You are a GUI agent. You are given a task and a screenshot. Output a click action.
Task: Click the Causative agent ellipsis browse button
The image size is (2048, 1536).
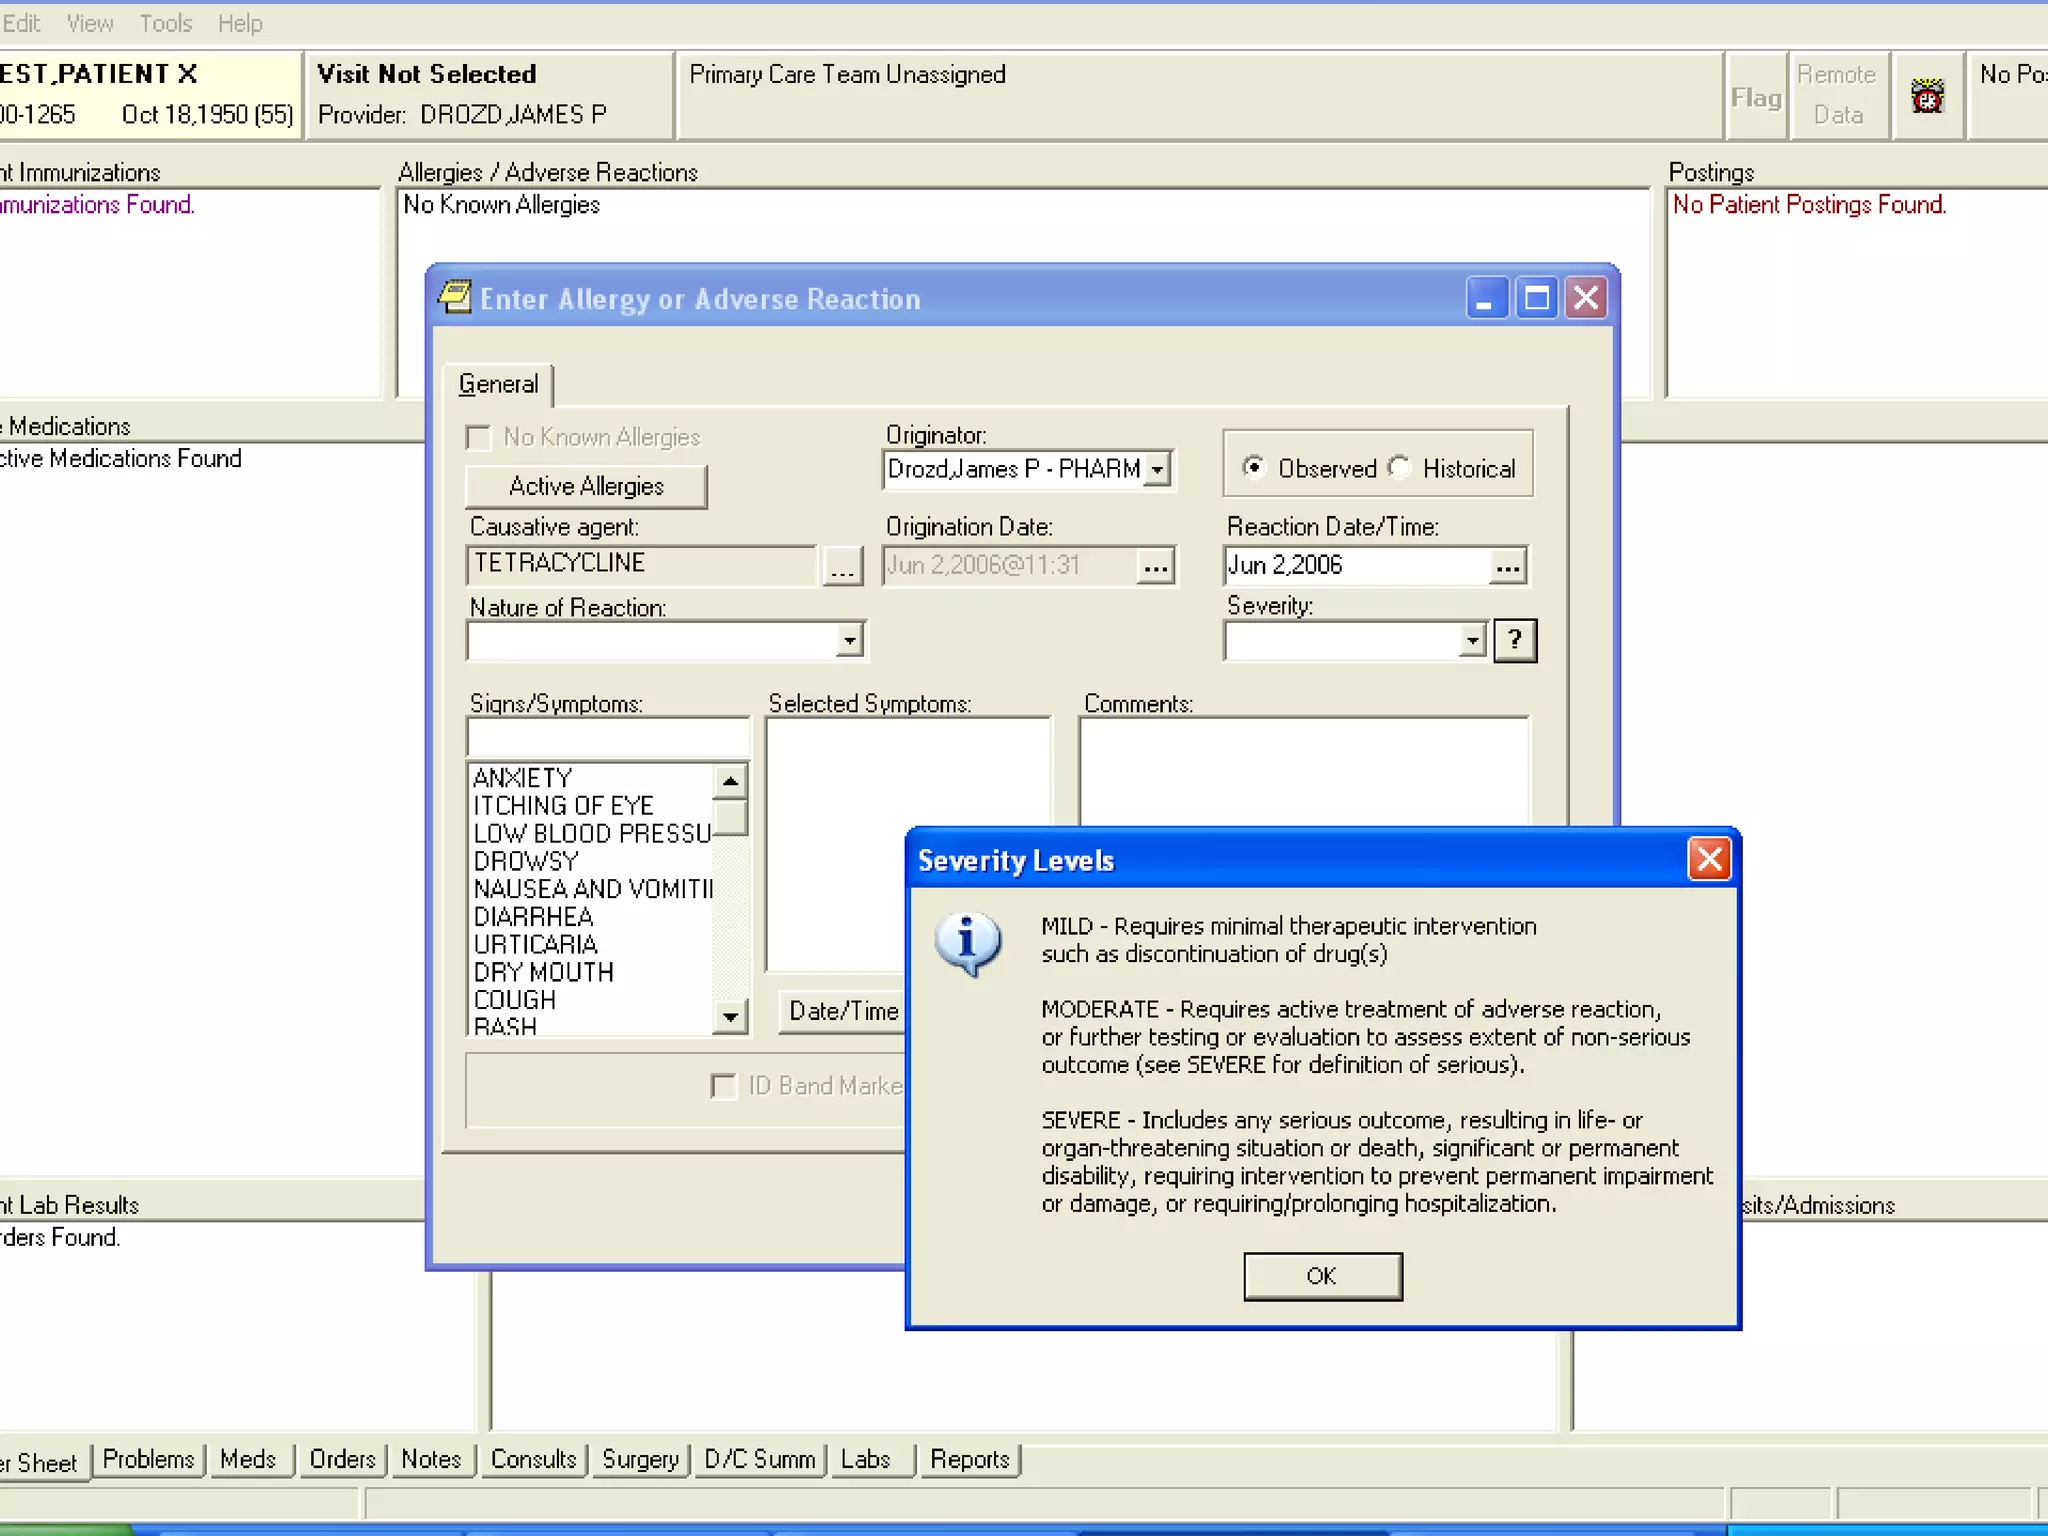pos(842,567)
